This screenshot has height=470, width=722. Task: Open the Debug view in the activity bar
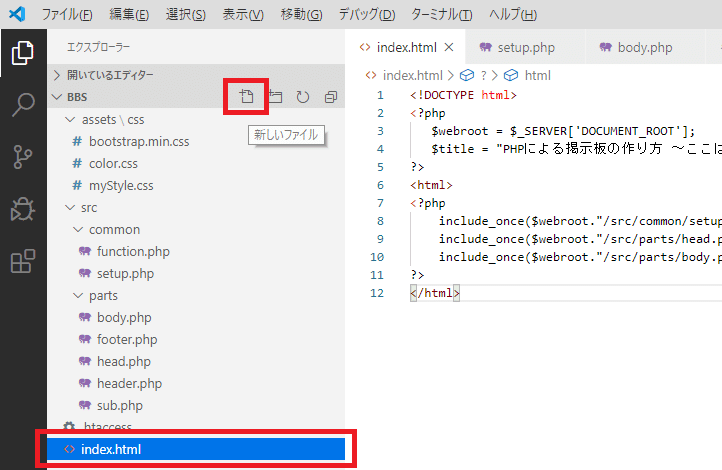coord(23,209)
